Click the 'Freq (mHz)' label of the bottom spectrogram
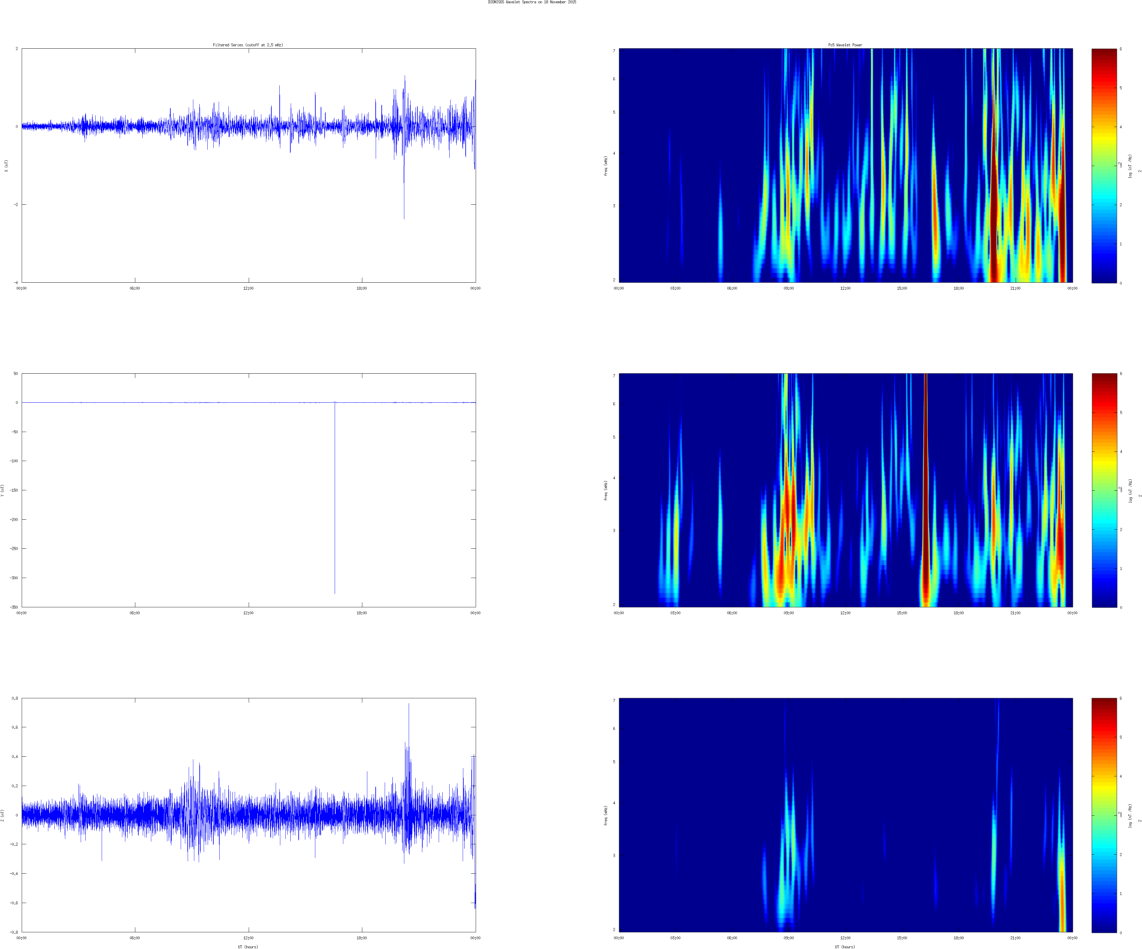The height and width of the screenshot is (949, 1142). [x=606, y=815]
